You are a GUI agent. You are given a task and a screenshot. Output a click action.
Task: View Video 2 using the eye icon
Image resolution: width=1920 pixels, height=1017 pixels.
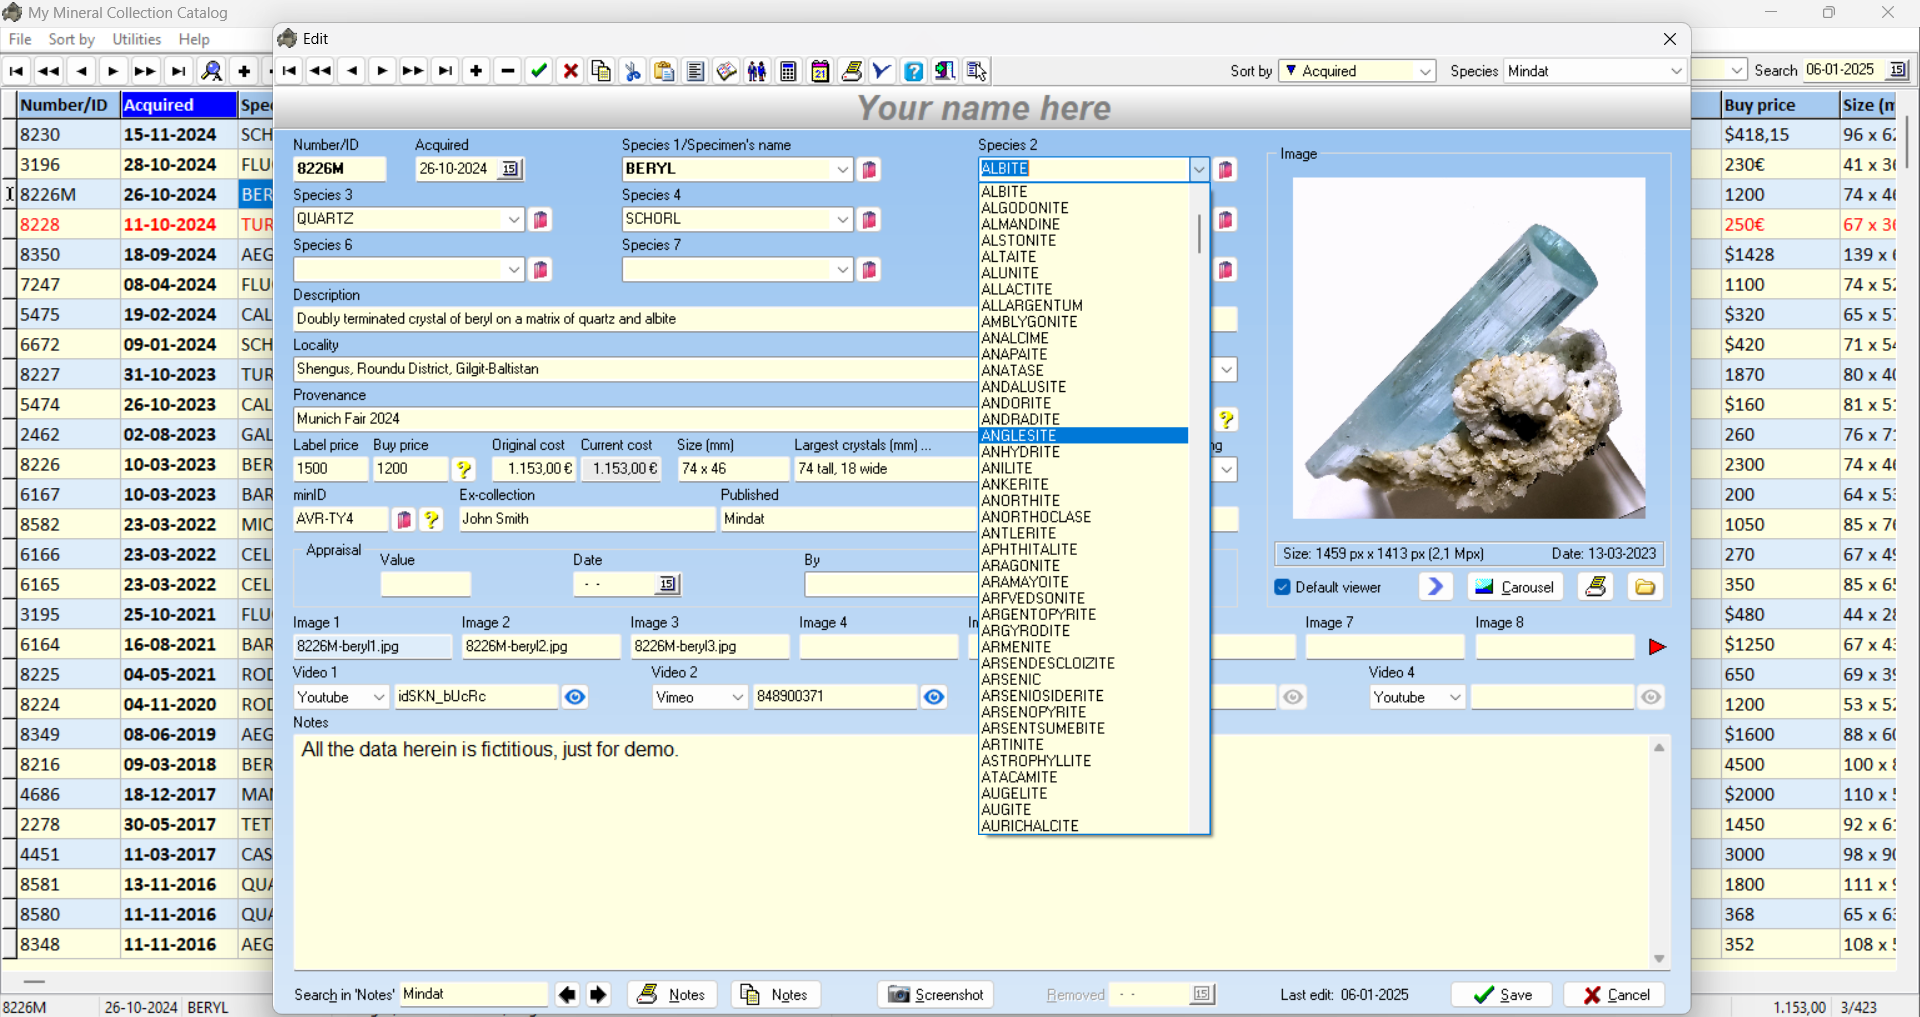tap(933, 697)
